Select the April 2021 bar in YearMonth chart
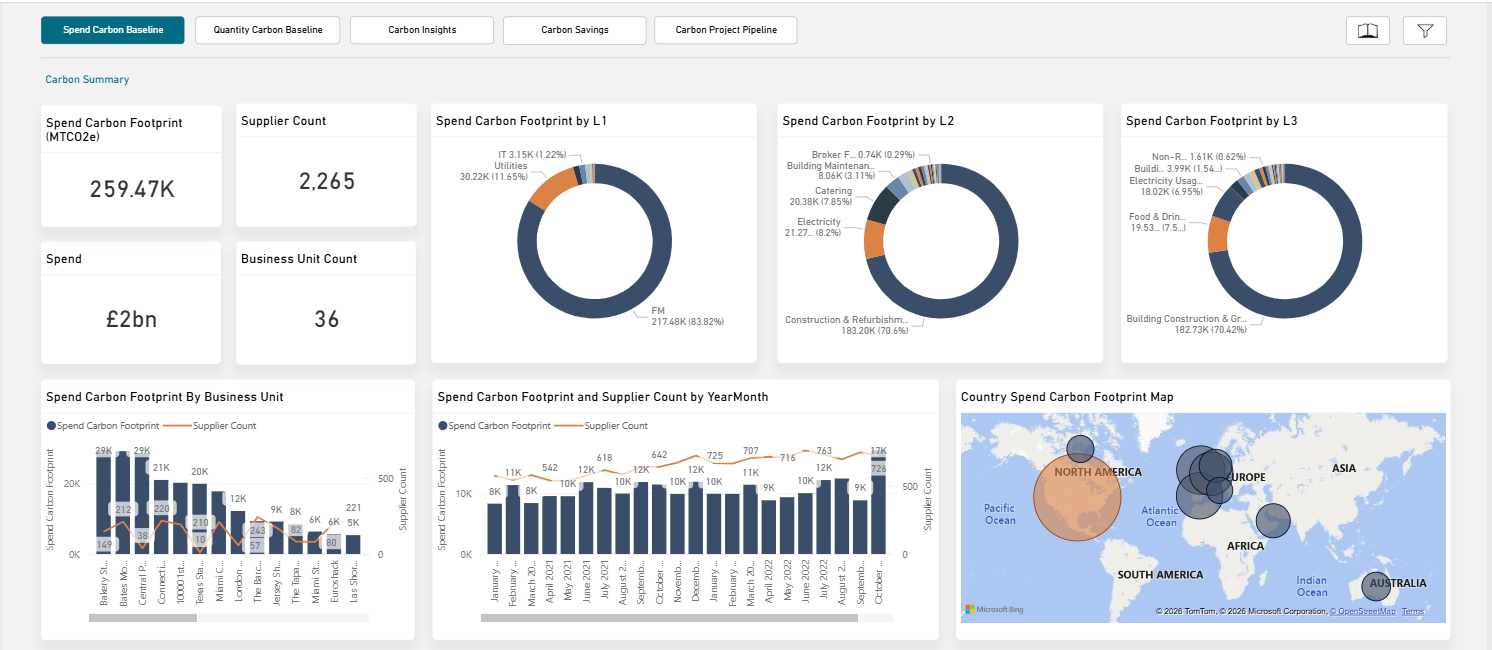The width and height of the screenshot is (1492, 650). coord(549,525)
